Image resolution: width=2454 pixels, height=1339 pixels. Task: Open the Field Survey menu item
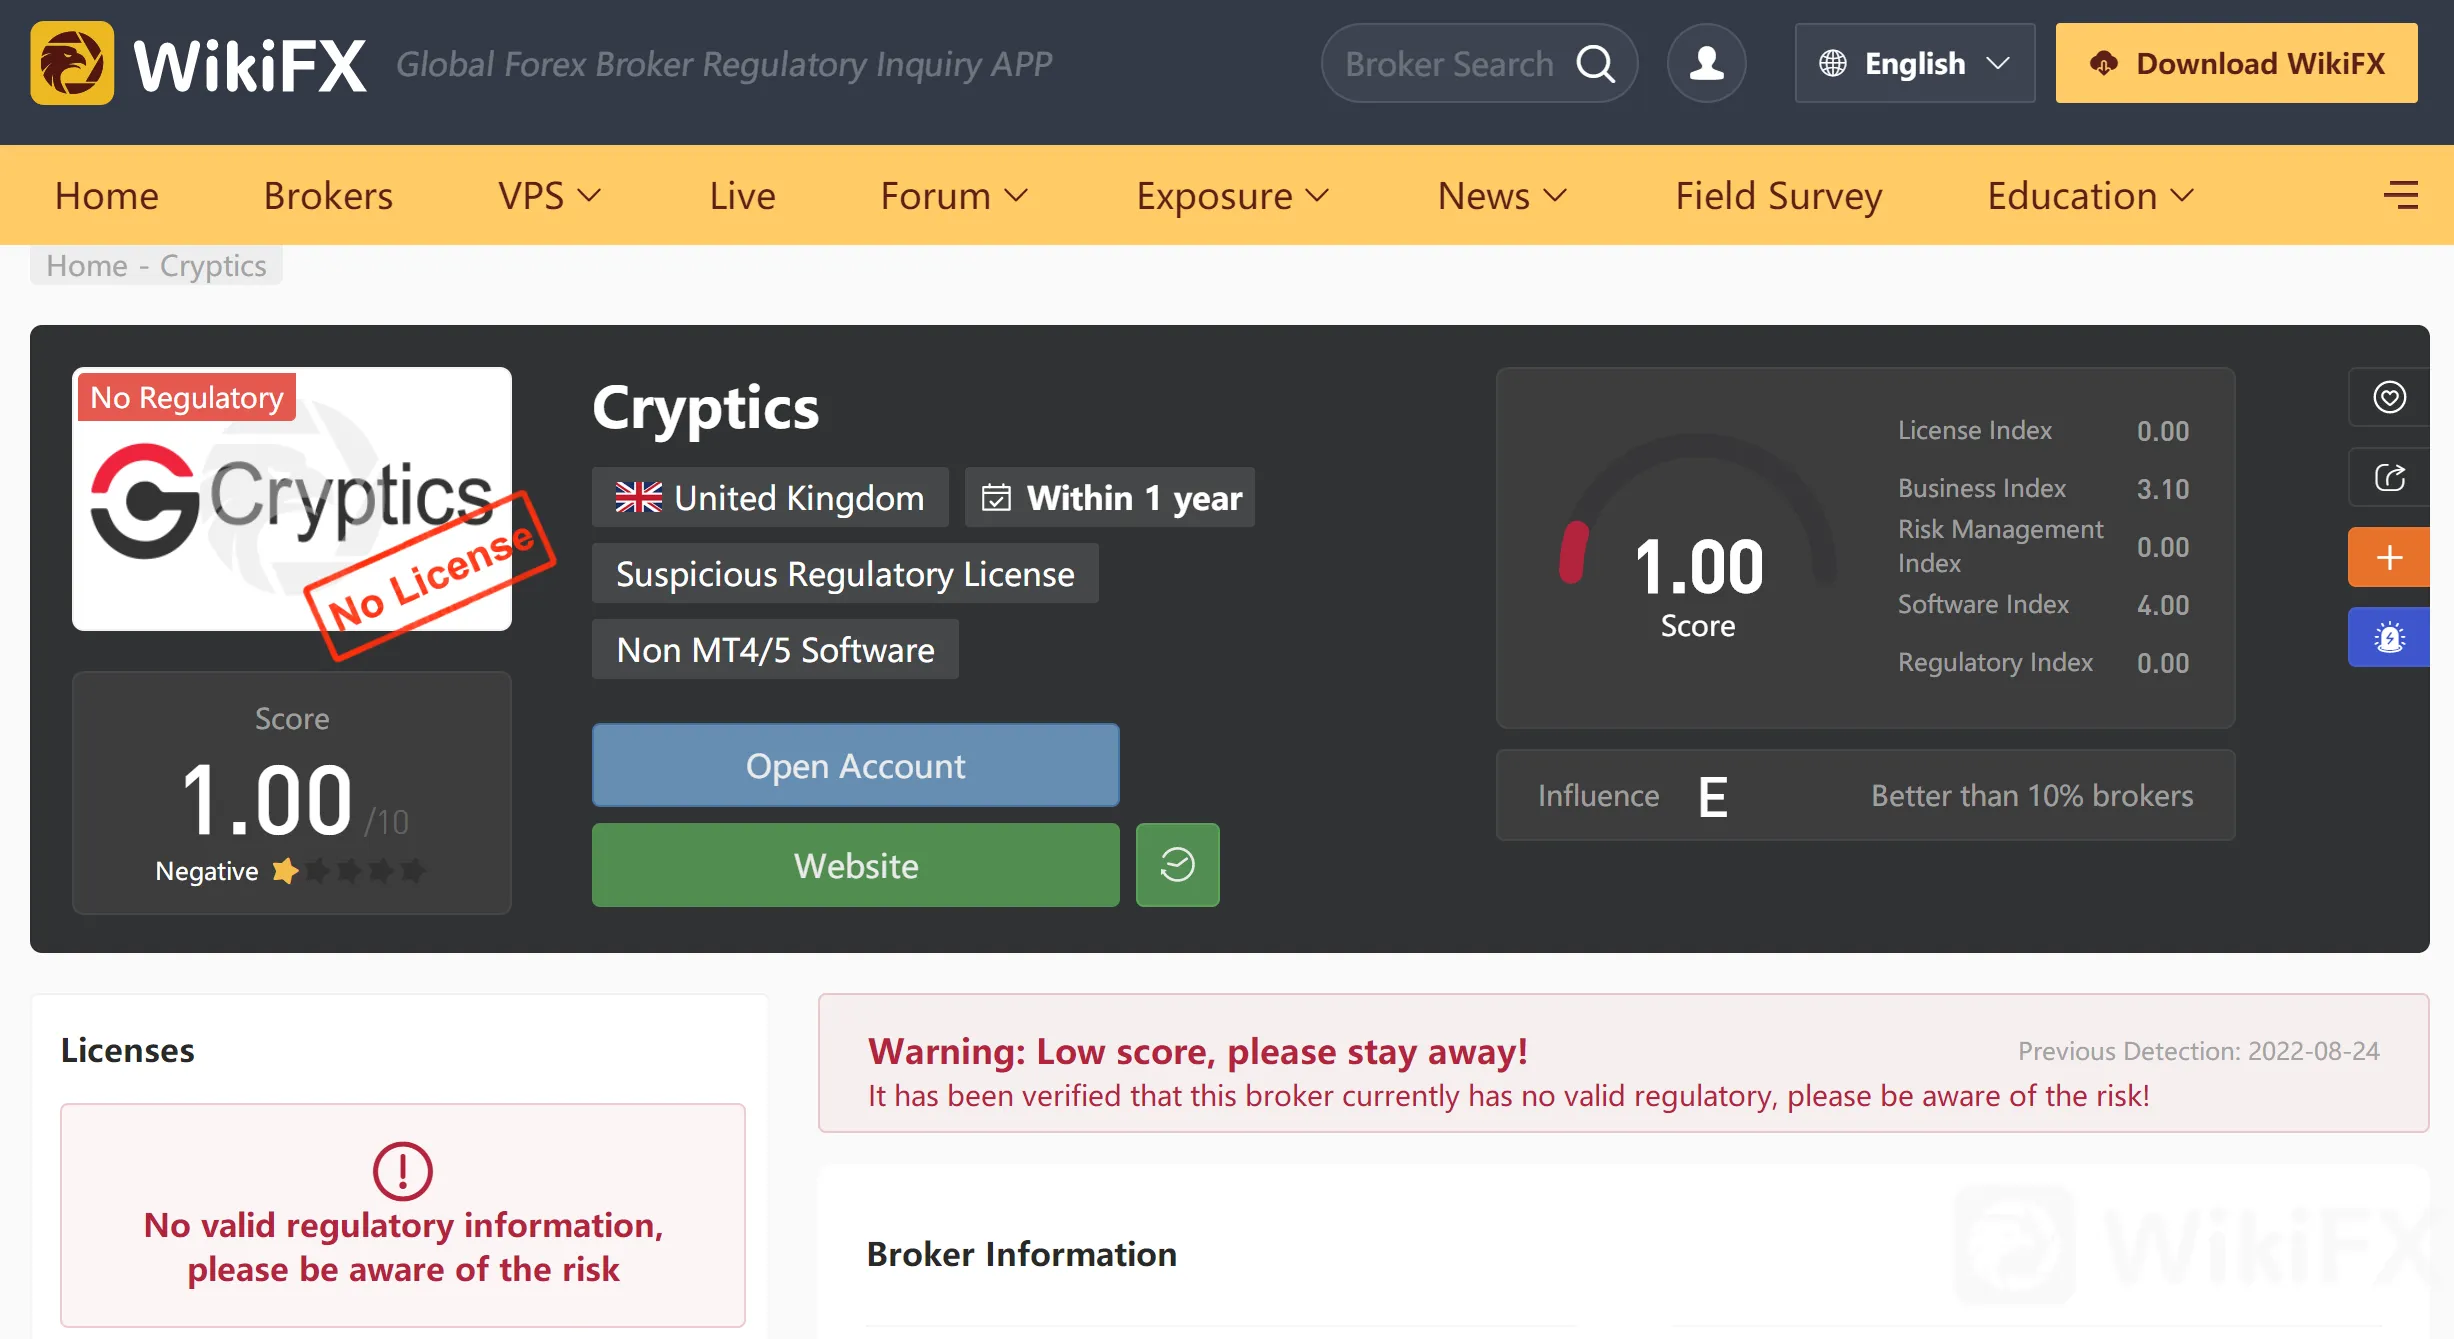coord(1778,195)
